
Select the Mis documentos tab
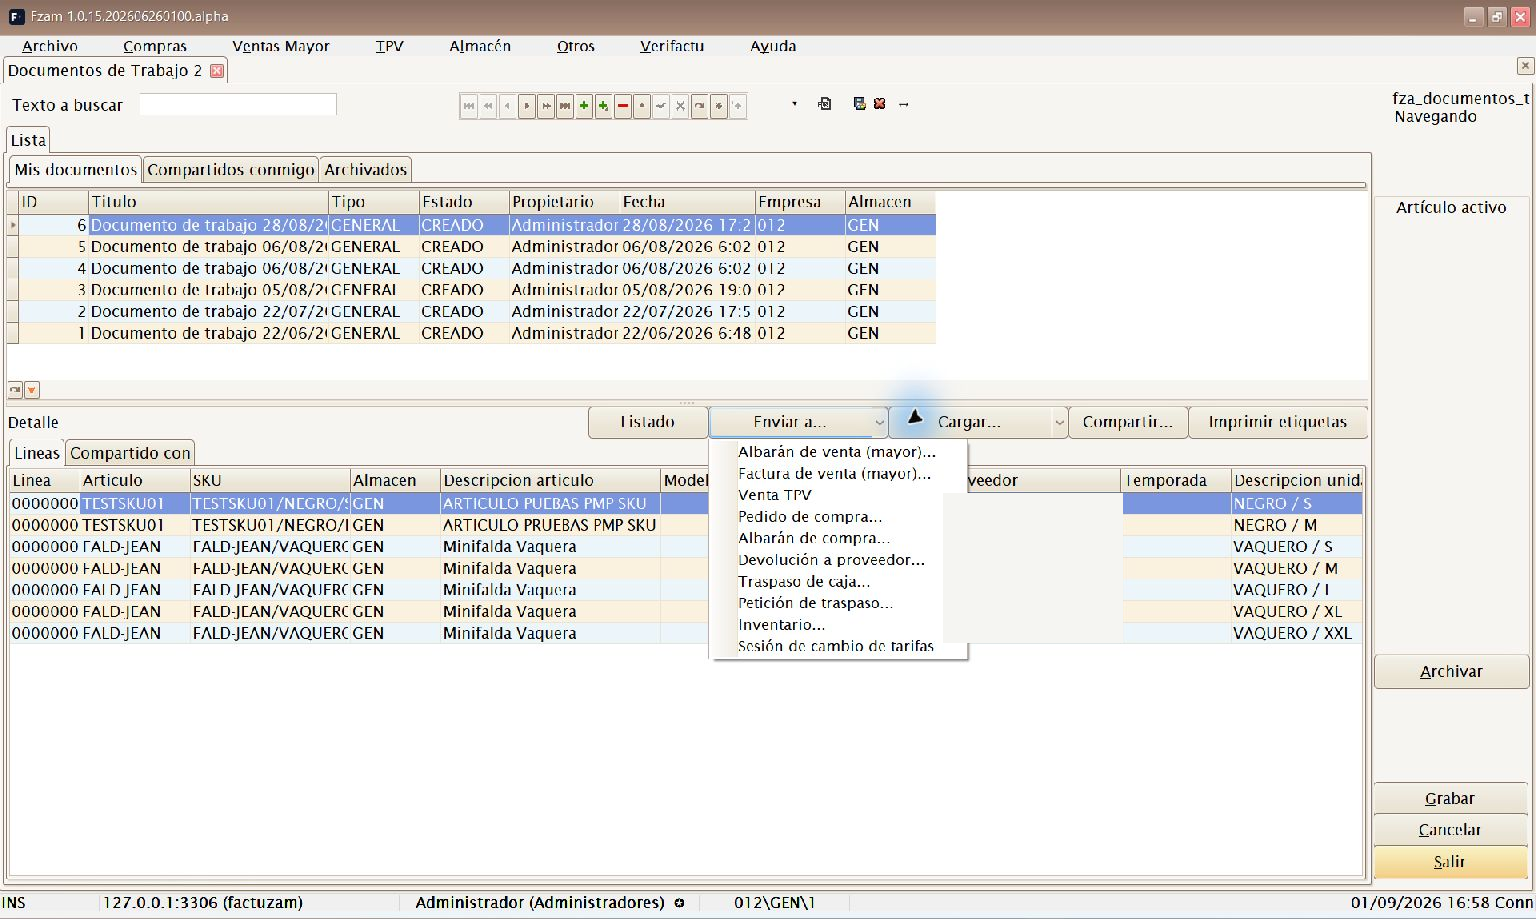[76, 169]
